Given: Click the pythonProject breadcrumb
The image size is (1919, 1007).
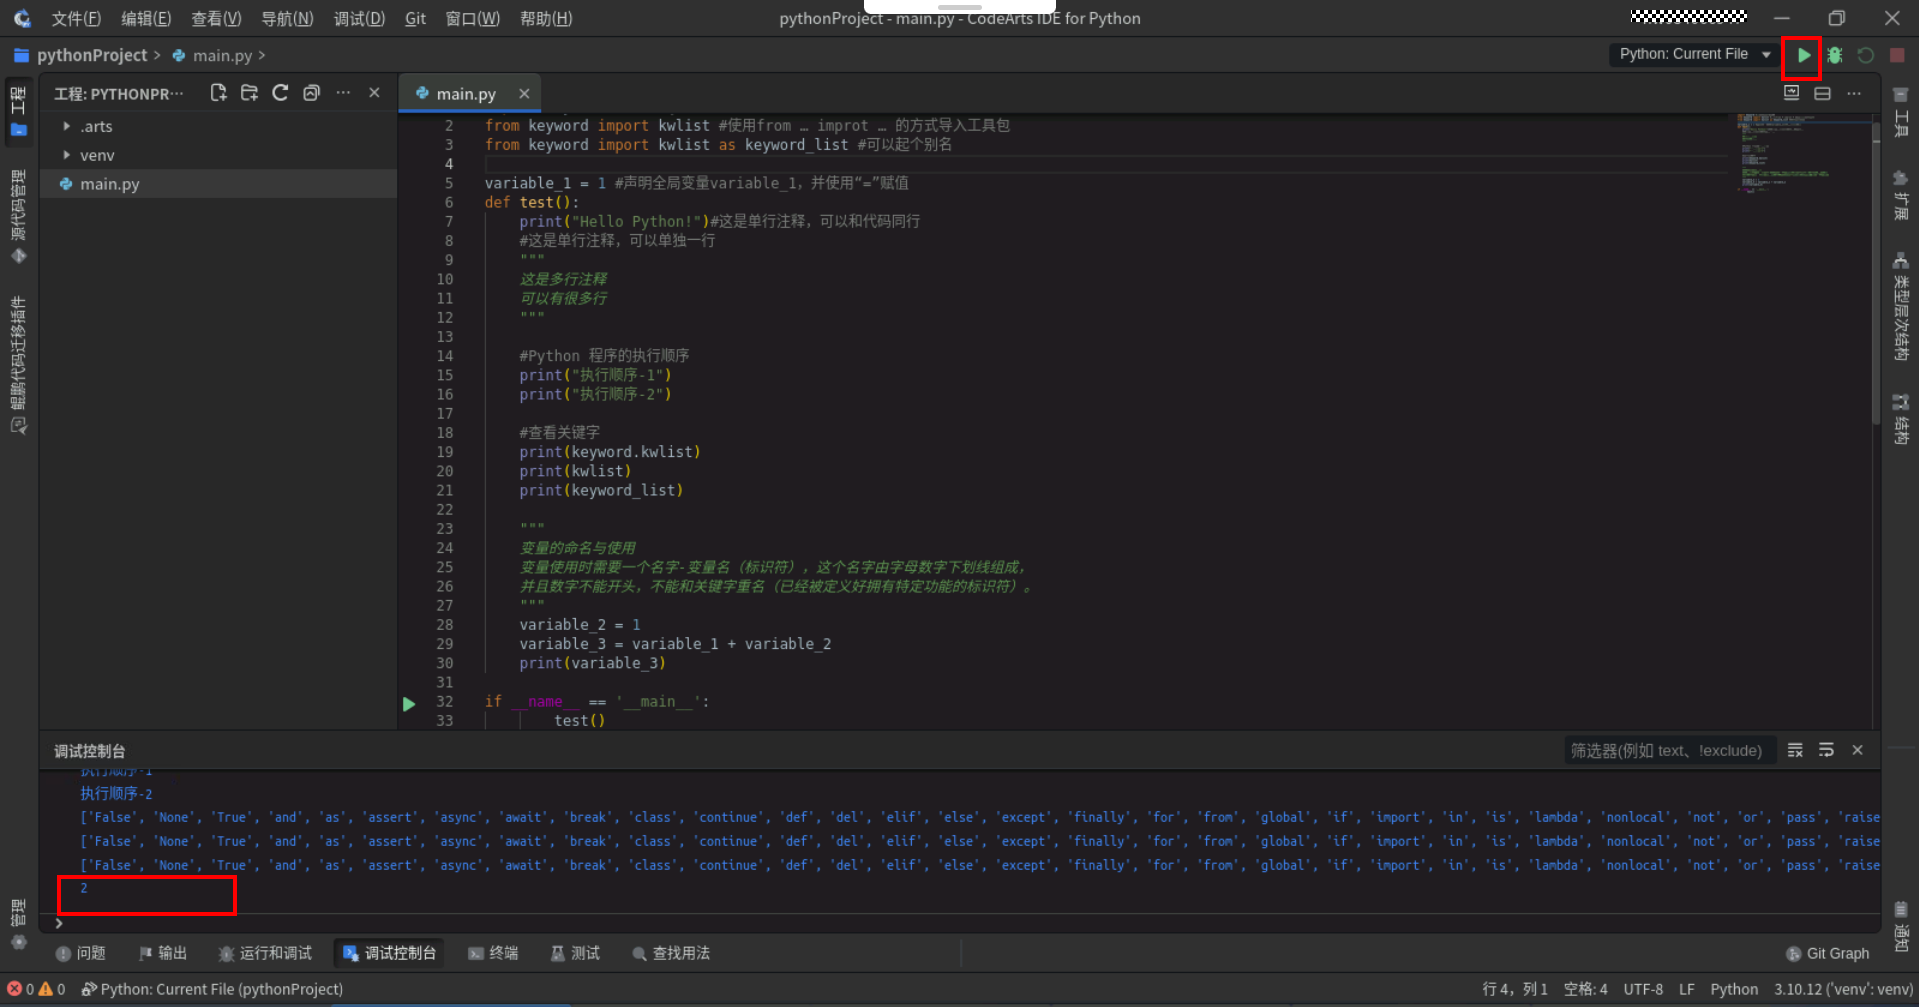Looking at the screenshot, I should (x=91, y=55).
